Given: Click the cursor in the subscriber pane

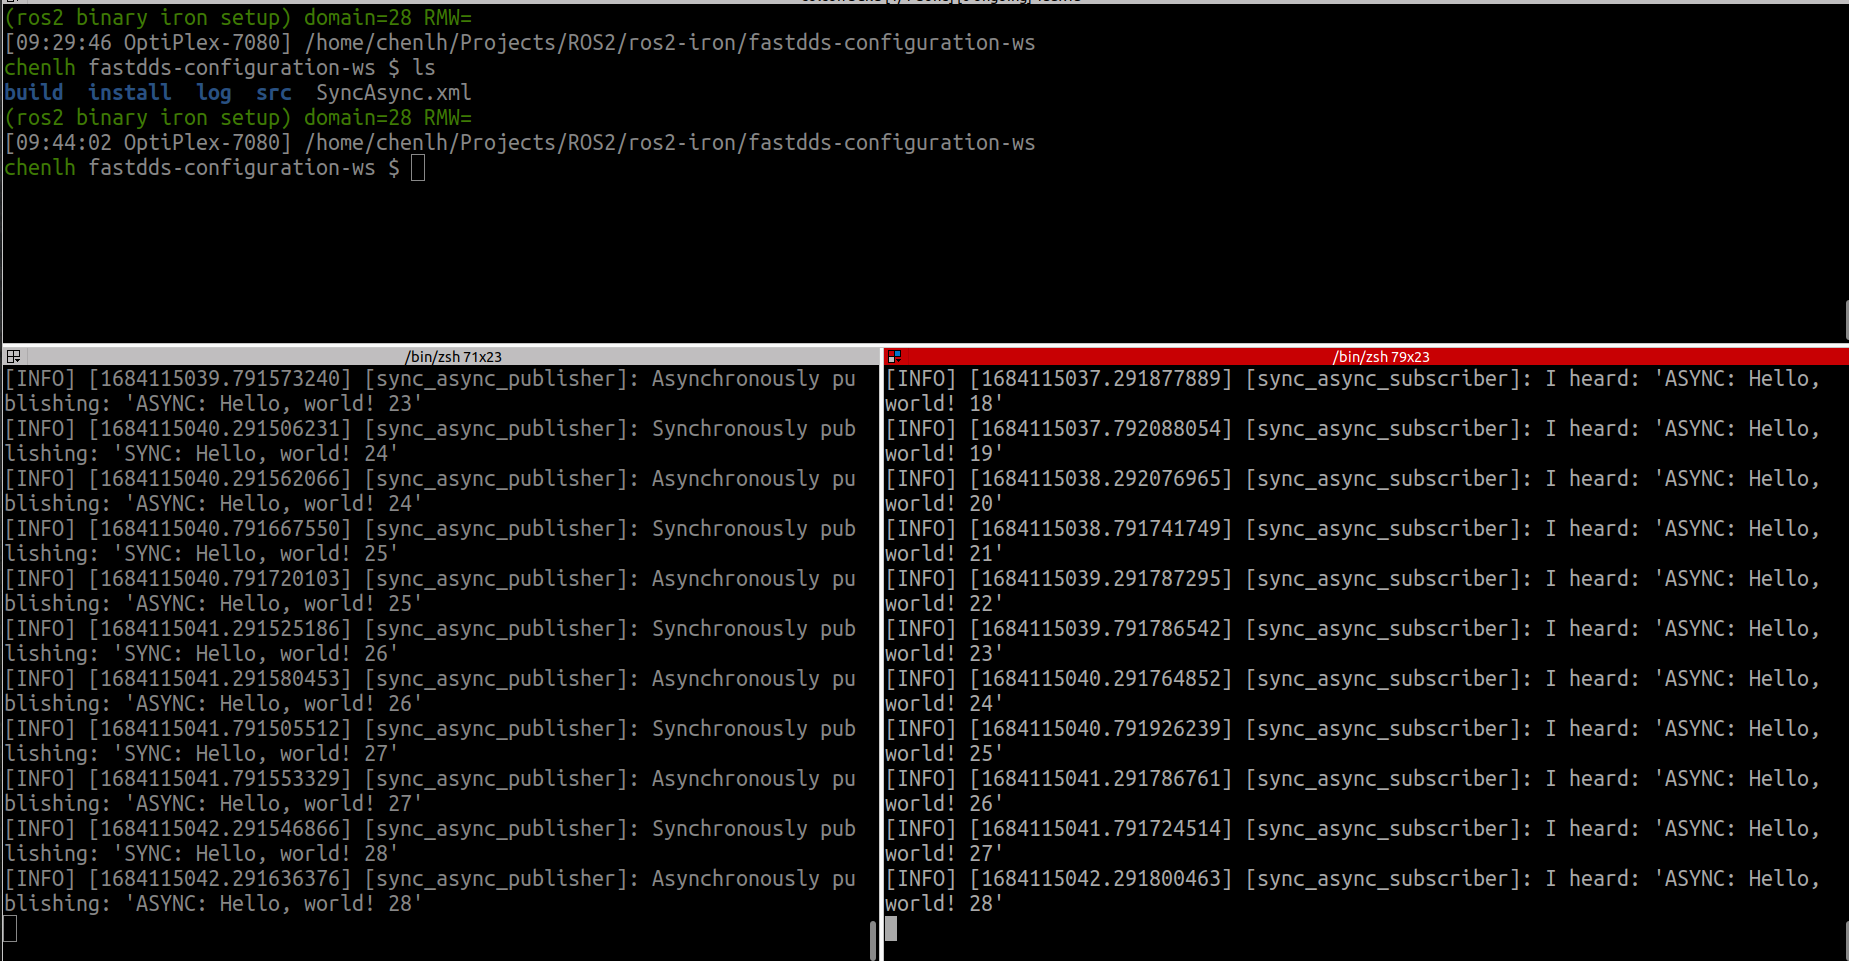Looking at the screenshot, I should tap(891, 929).
